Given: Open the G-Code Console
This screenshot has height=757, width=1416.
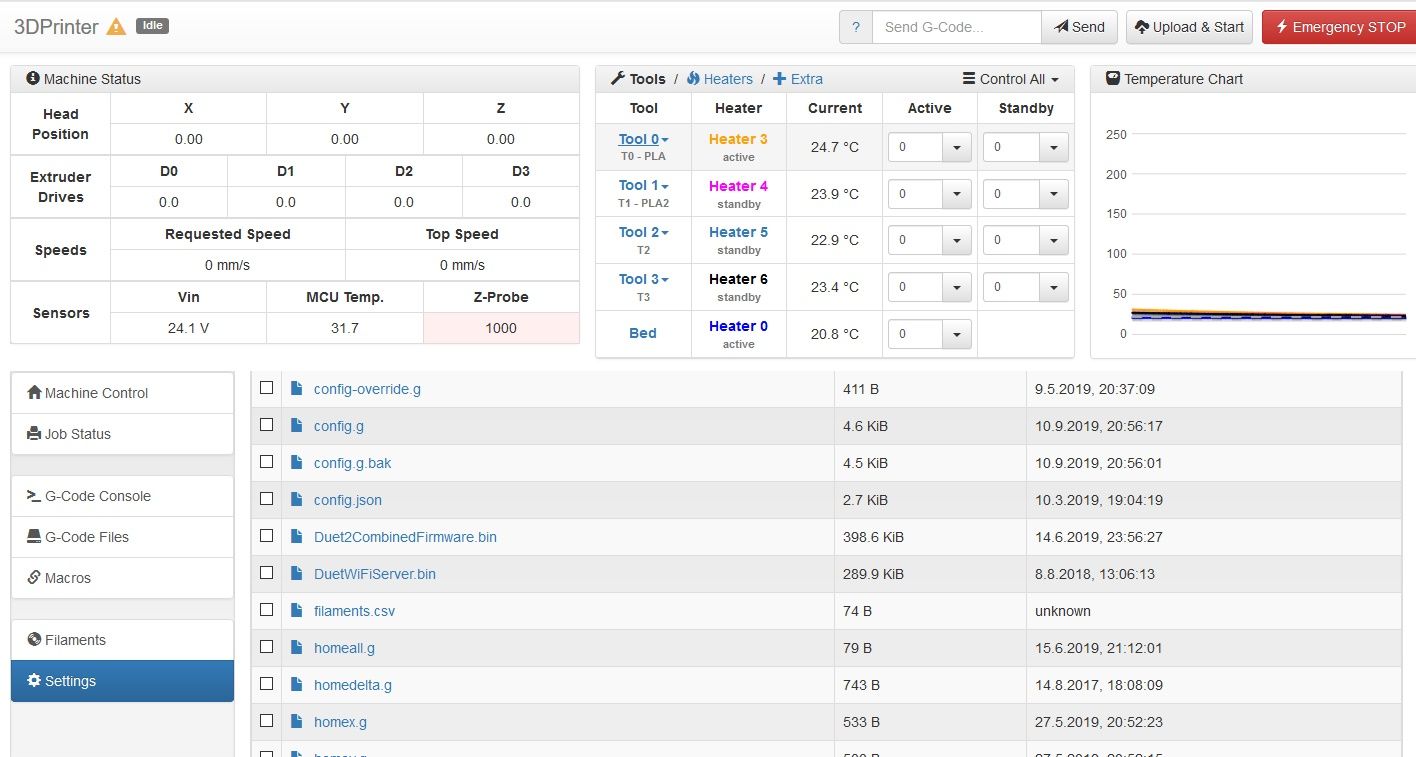Looking at the screenshot, I should click(x=122, y=496).
